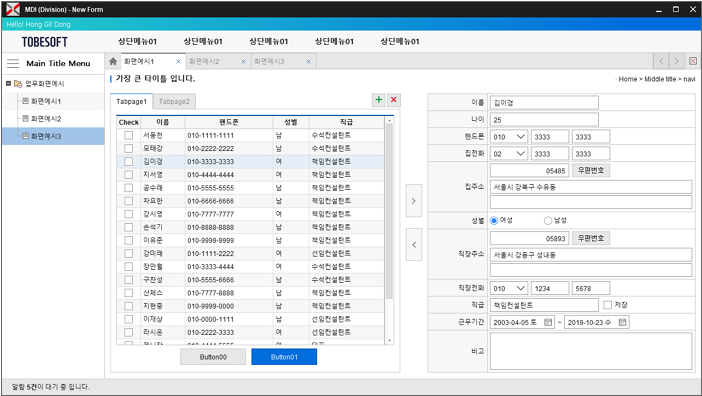
Task: Select the 이유준 name cell
Action: [x=163, y=240]
